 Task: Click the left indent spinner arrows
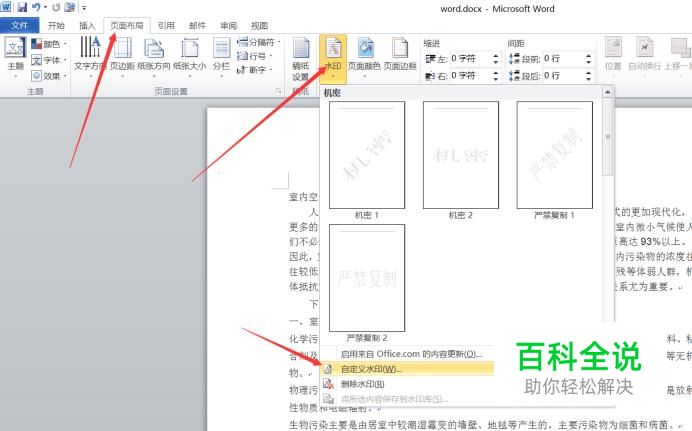[496, 59]
